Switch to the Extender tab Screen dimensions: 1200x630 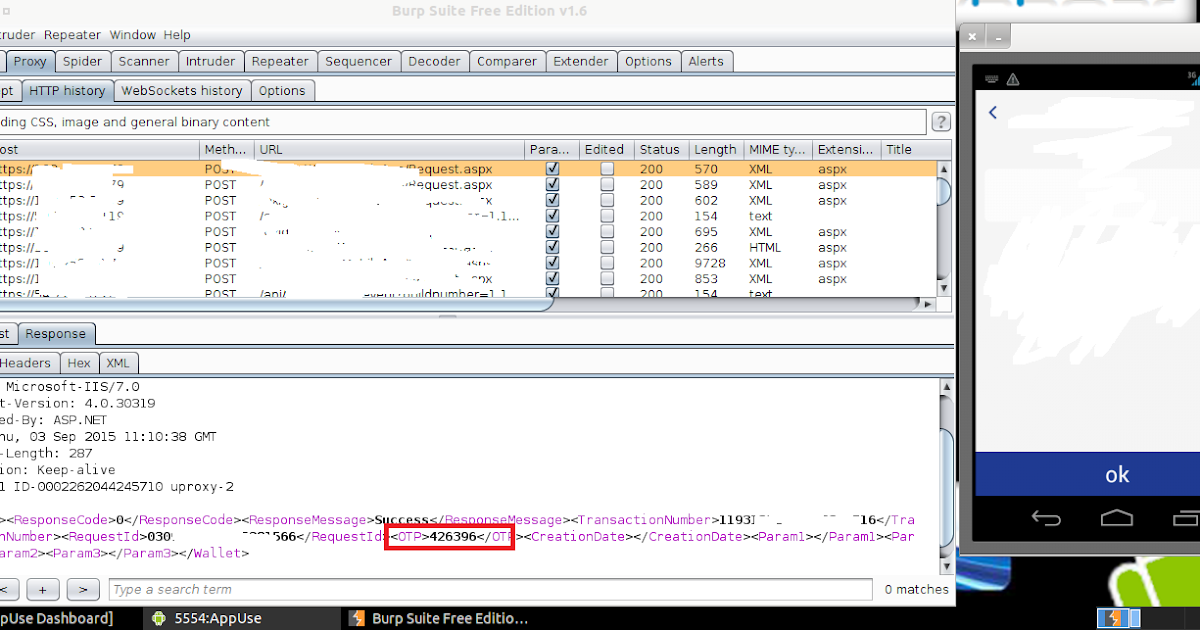(581, 61)
